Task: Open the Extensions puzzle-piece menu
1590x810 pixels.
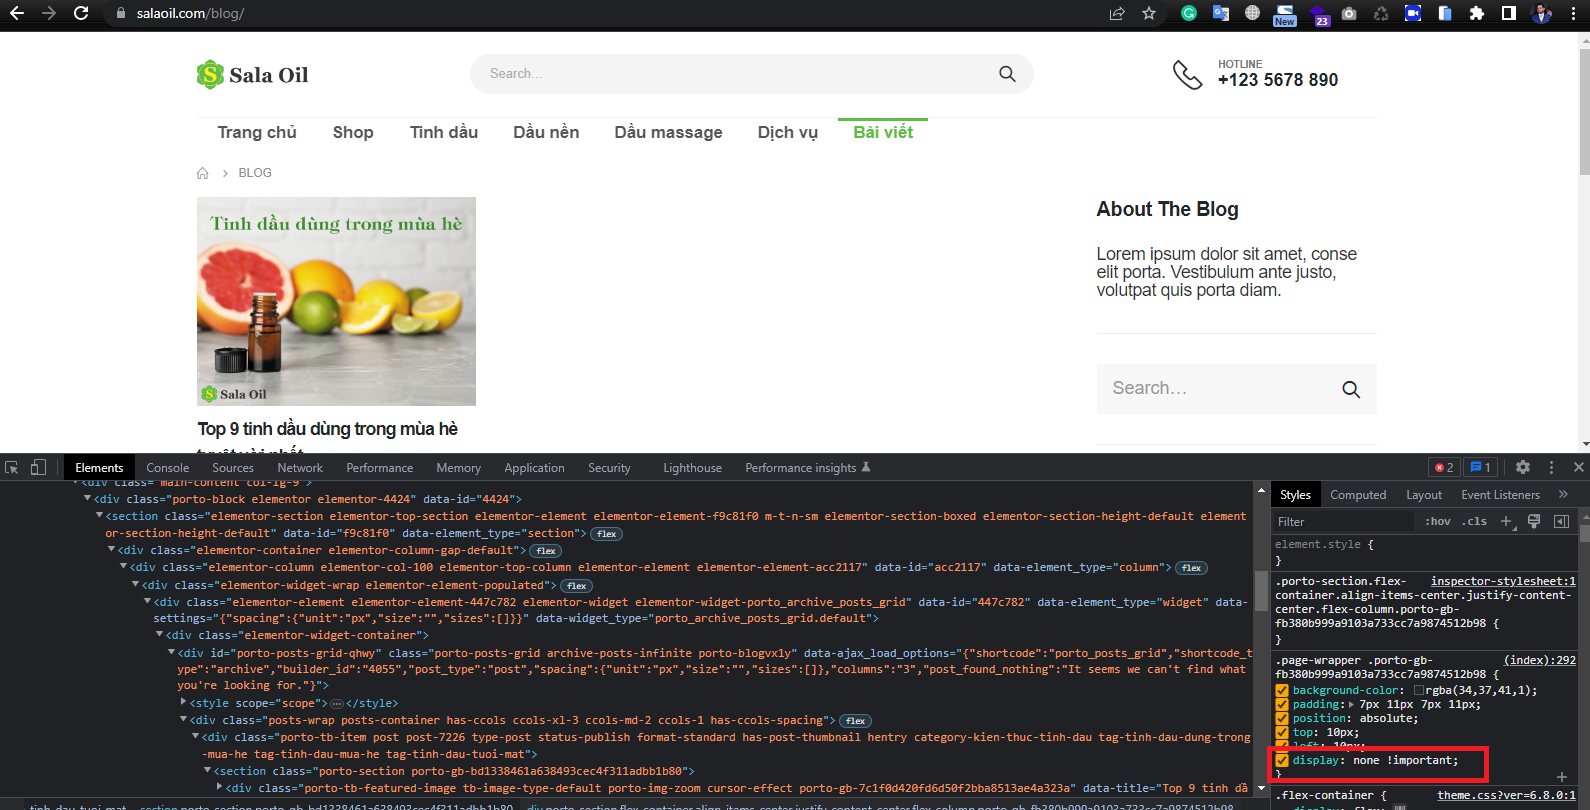Action: 1477,13
